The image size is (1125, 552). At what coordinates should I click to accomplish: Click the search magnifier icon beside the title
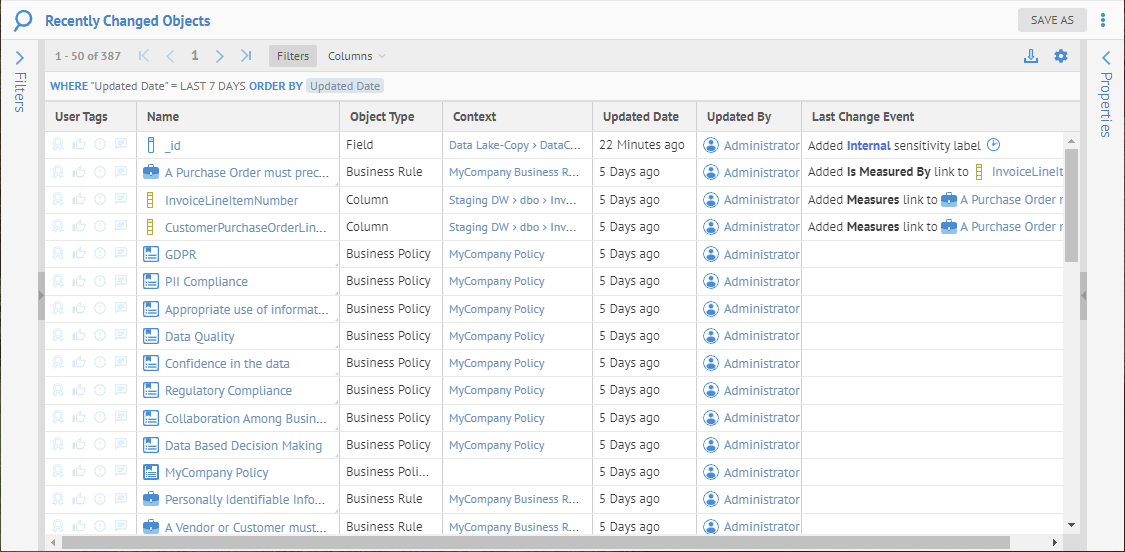click(23, 20)
